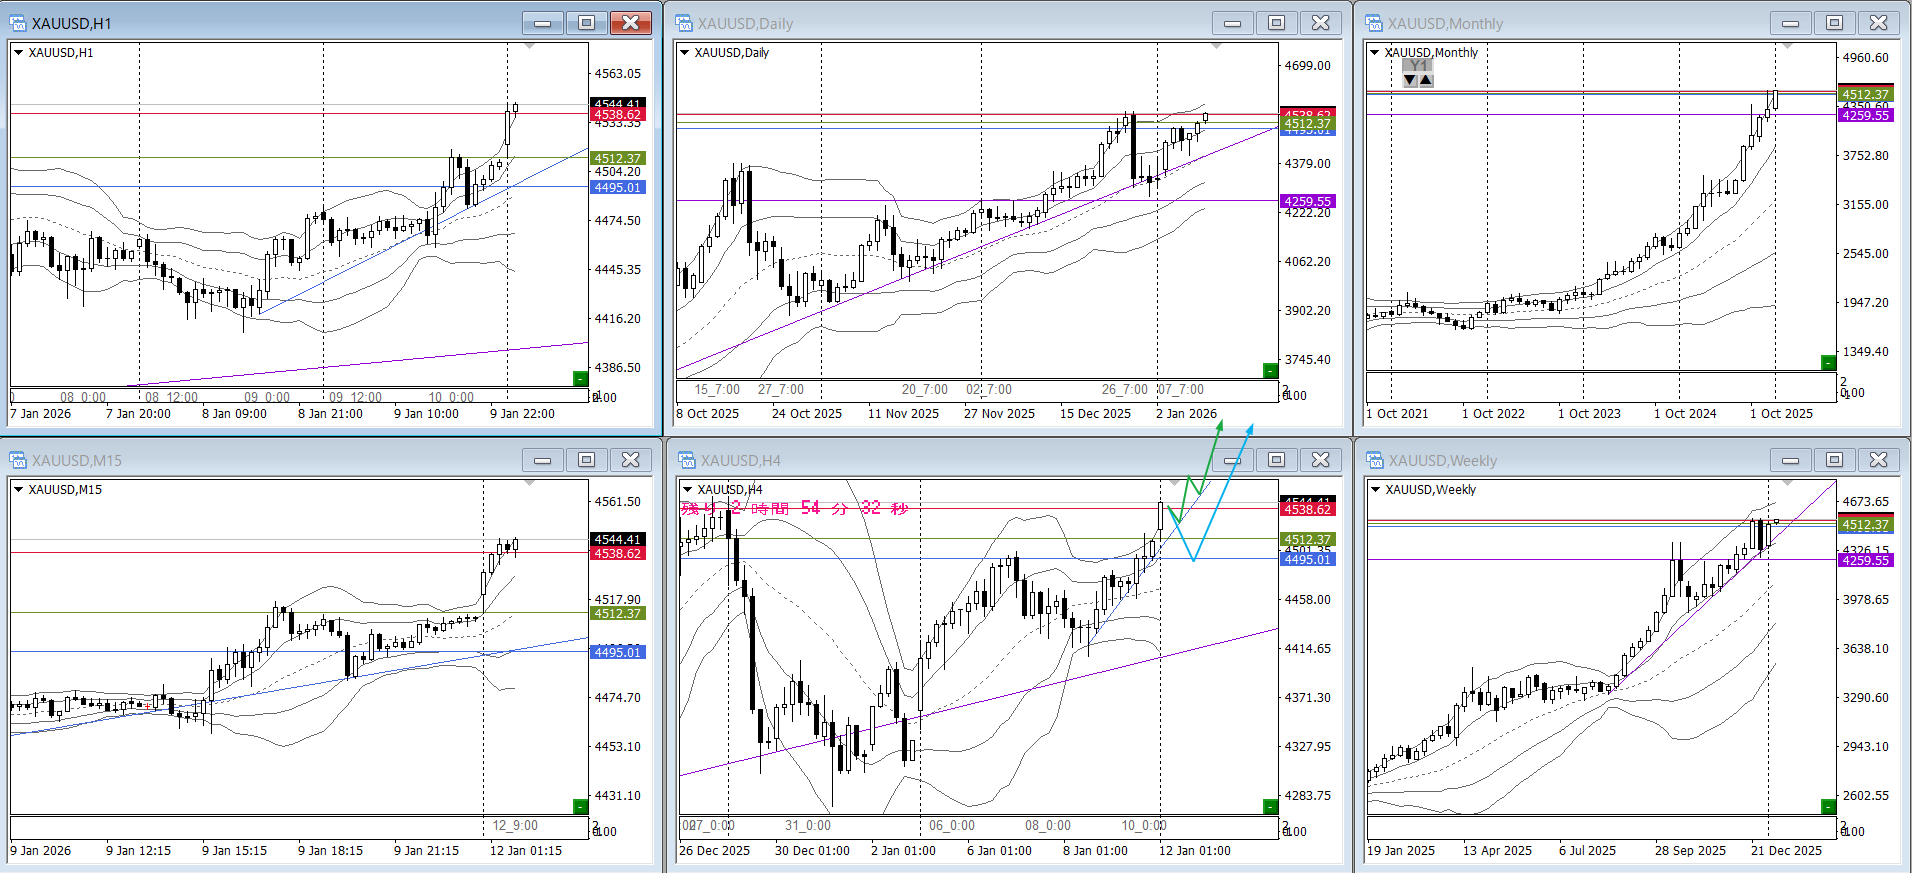
Task: Toggle the Y1 button on Monthly chart
Action: click(x=1417, y=66)
